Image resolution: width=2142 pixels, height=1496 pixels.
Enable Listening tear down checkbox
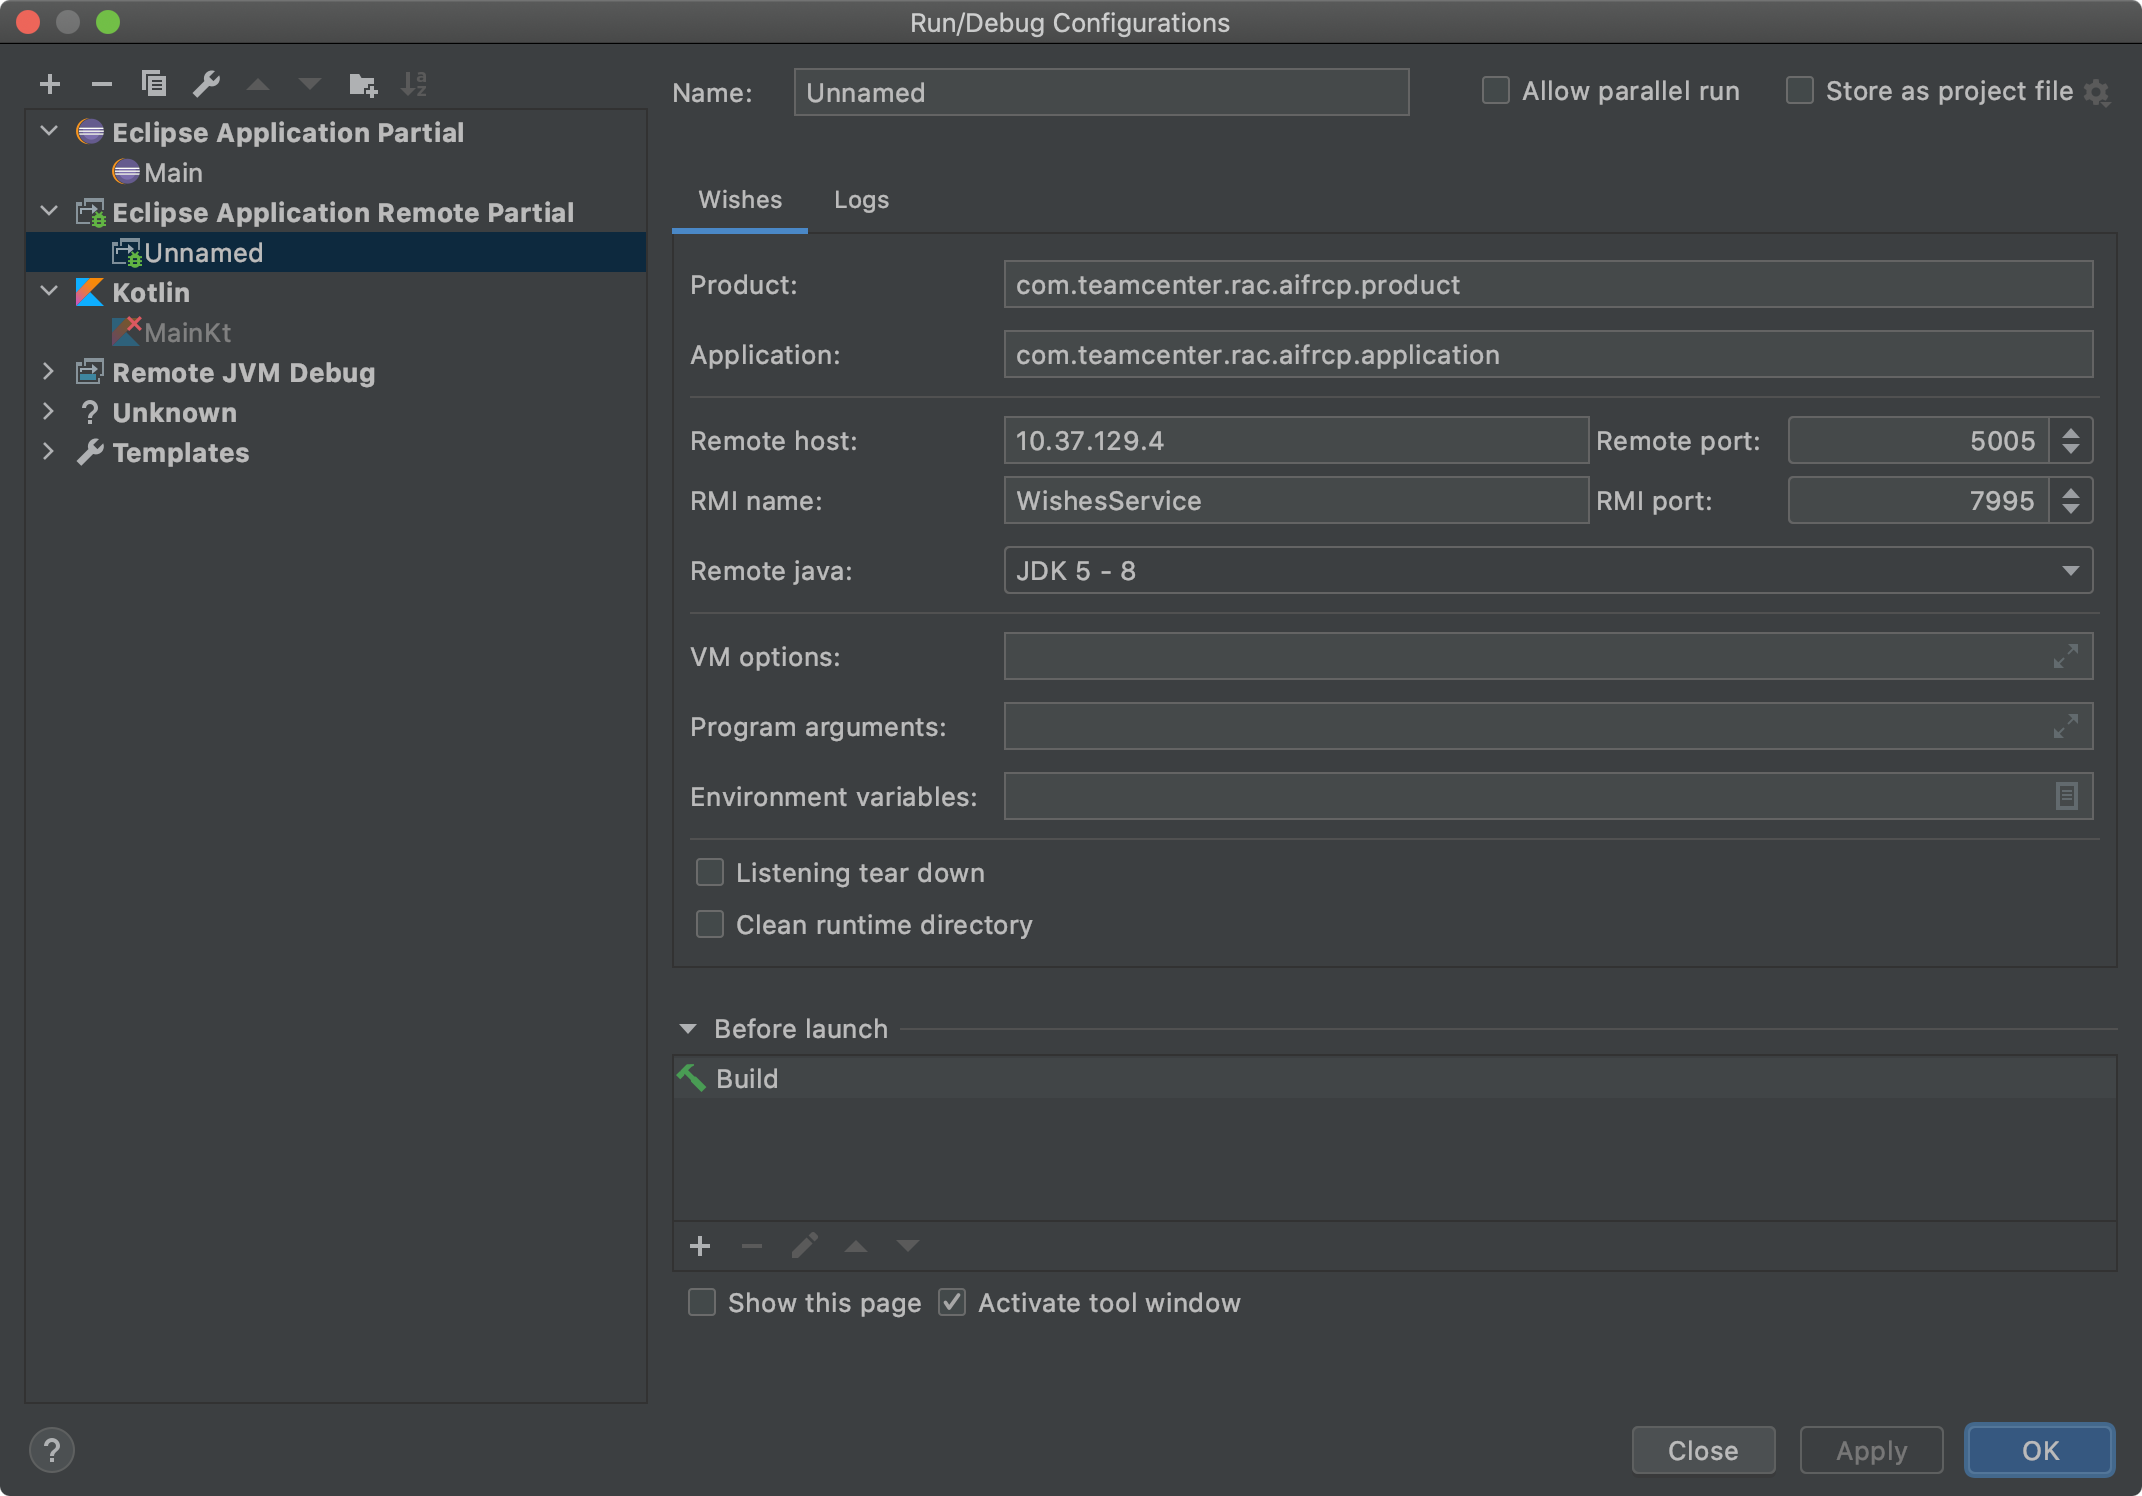click(710, 873)
